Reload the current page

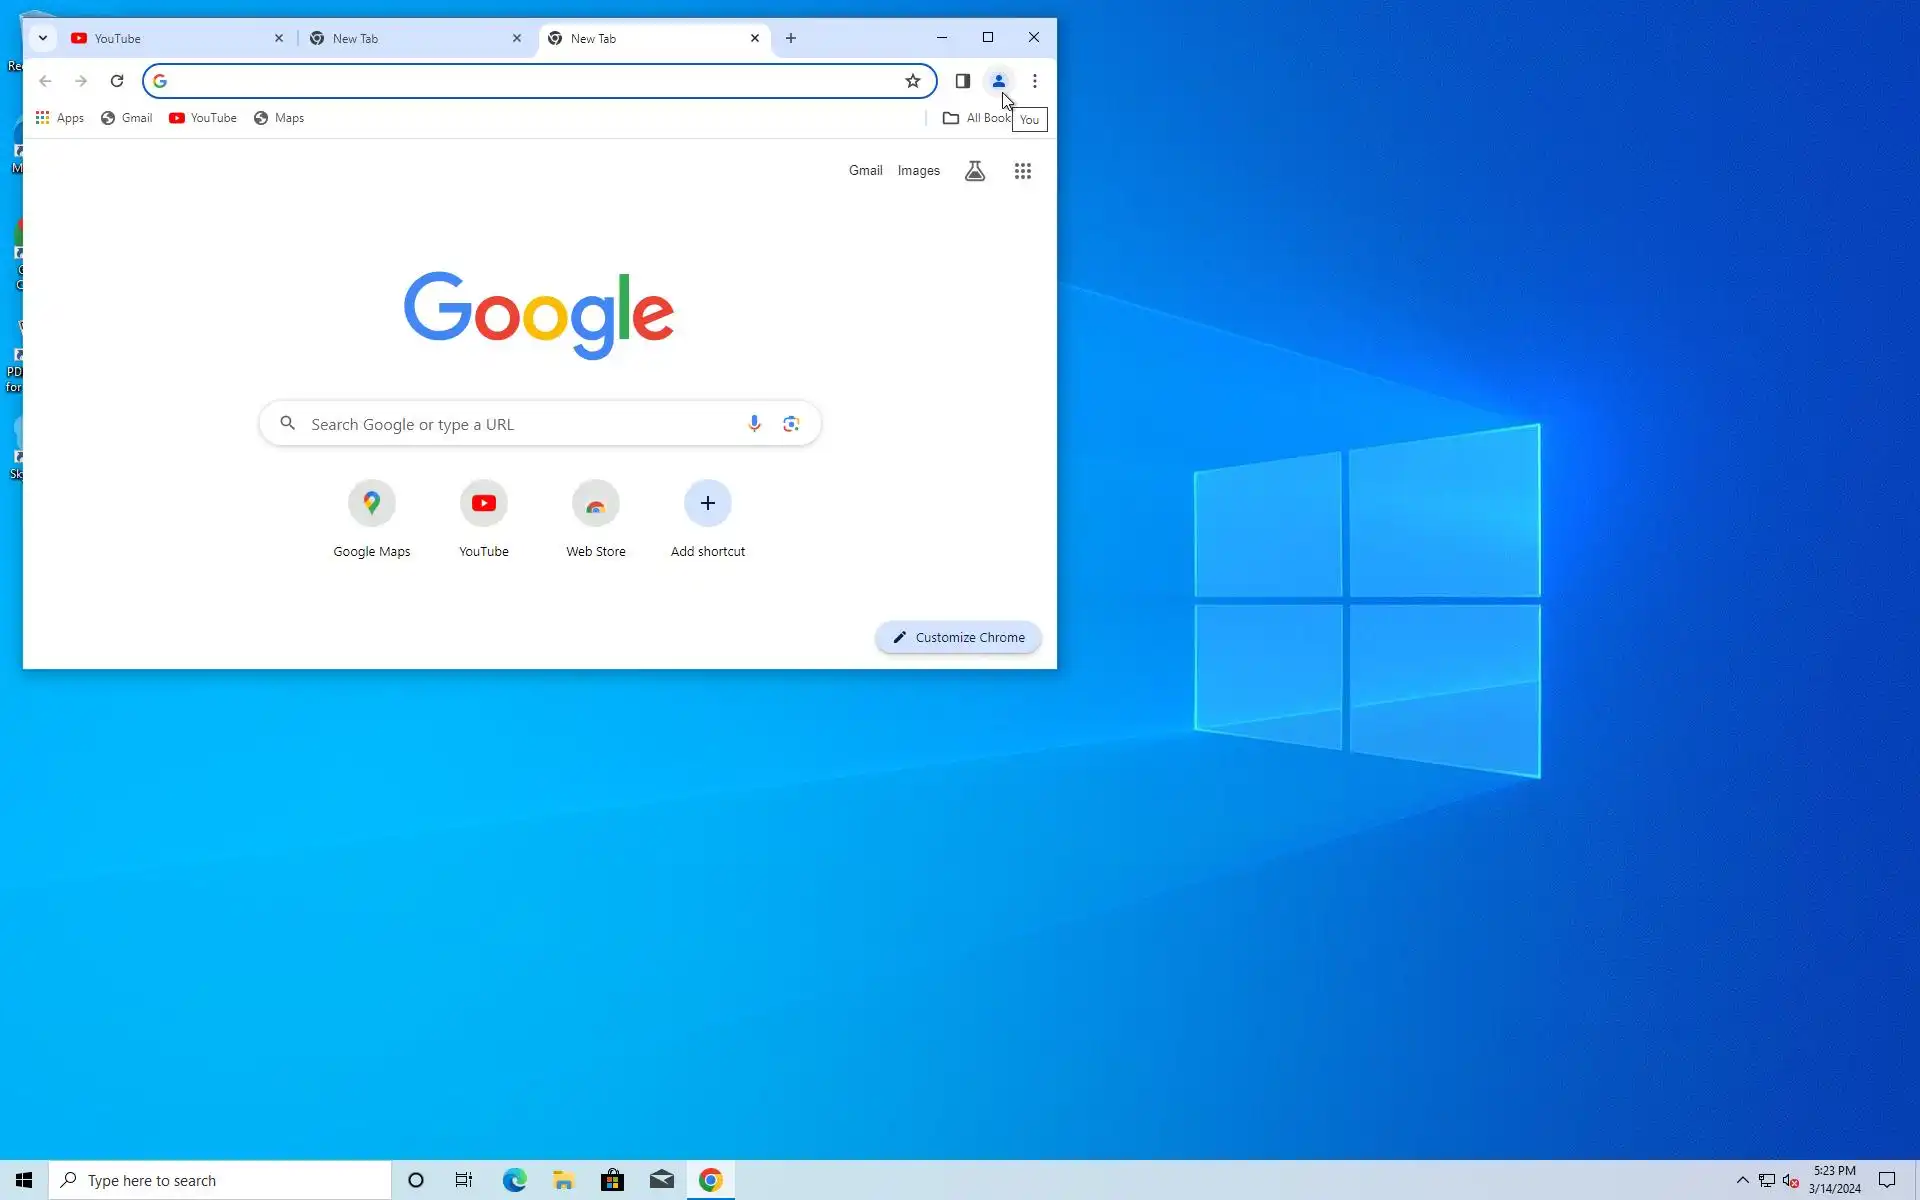pyautogui.click(x=117, y=81)
